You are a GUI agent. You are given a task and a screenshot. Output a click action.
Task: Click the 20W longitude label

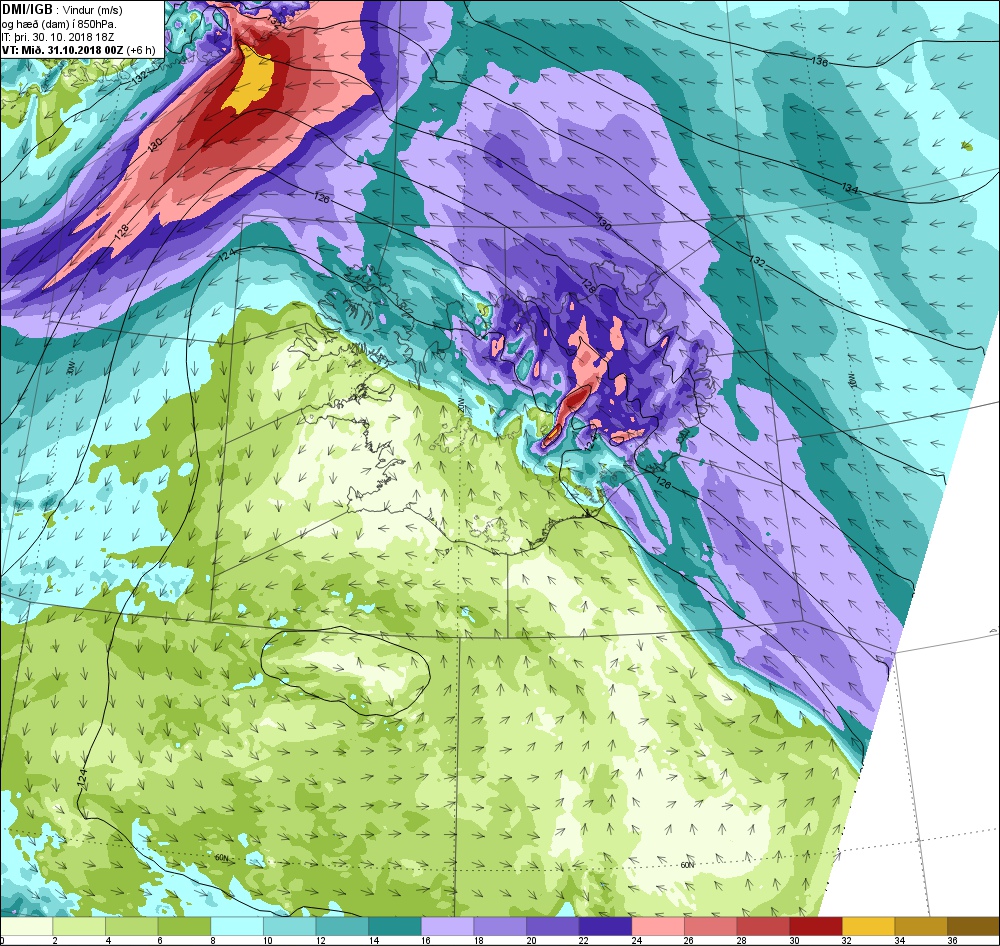tap(461, 404)
